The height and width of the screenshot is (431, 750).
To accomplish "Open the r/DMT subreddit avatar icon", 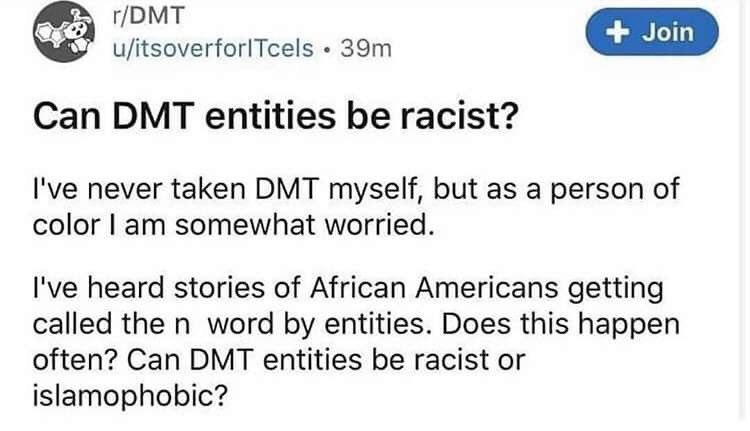I will point(64,32).
